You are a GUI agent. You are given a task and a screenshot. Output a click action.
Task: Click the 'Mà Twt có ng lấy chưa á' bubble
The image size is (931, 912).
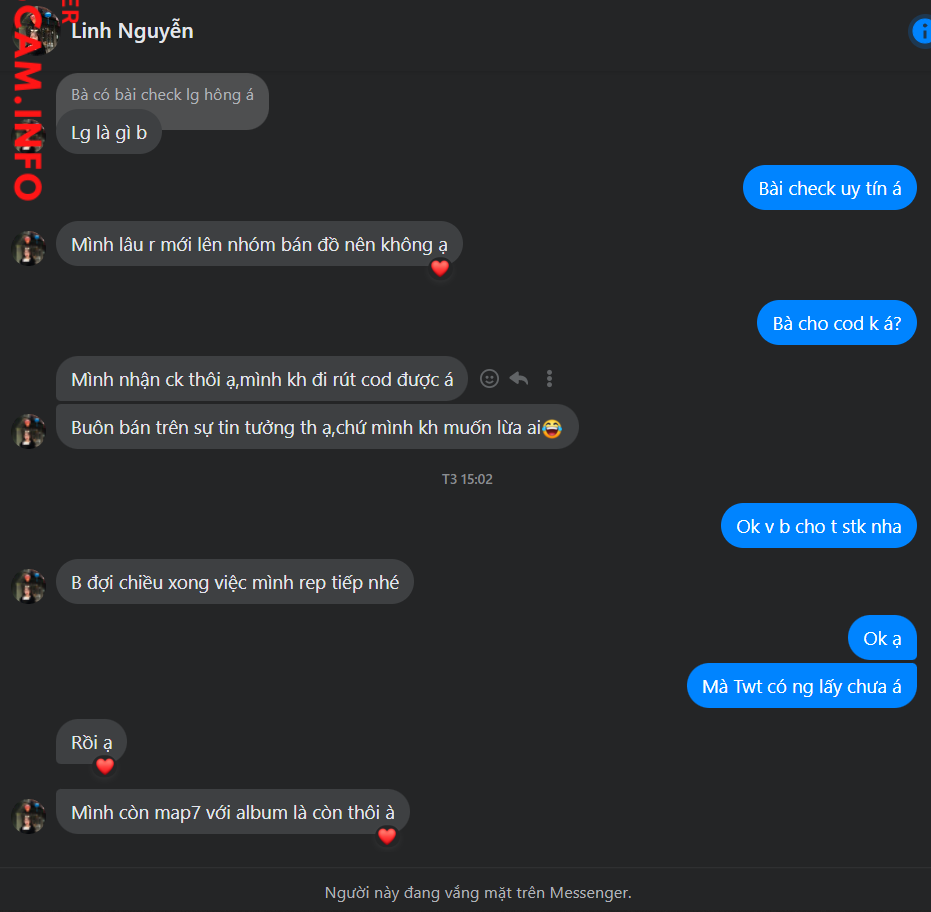point(802,686)
